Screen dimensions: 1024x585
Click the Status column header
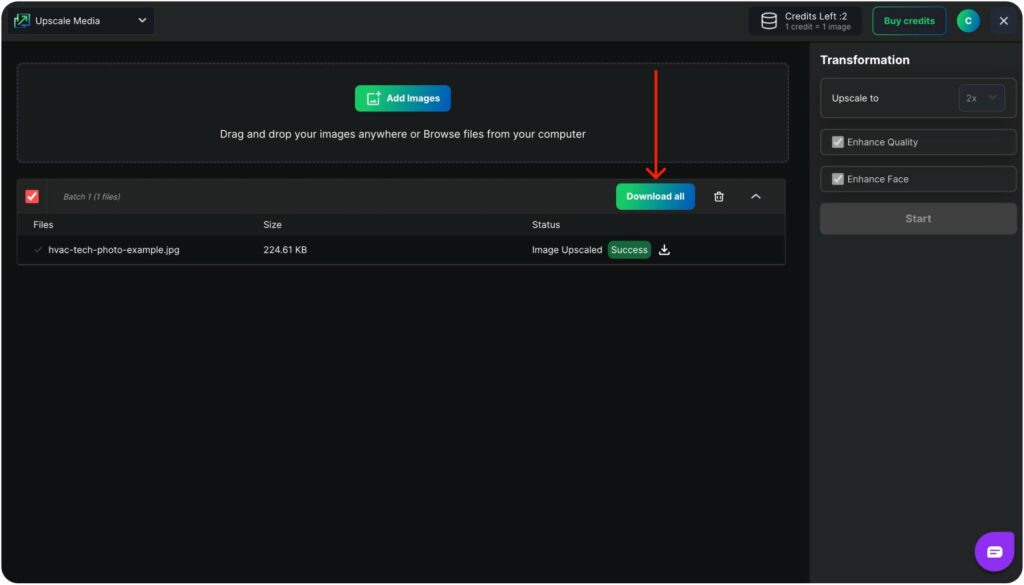[x=546, y=225]
